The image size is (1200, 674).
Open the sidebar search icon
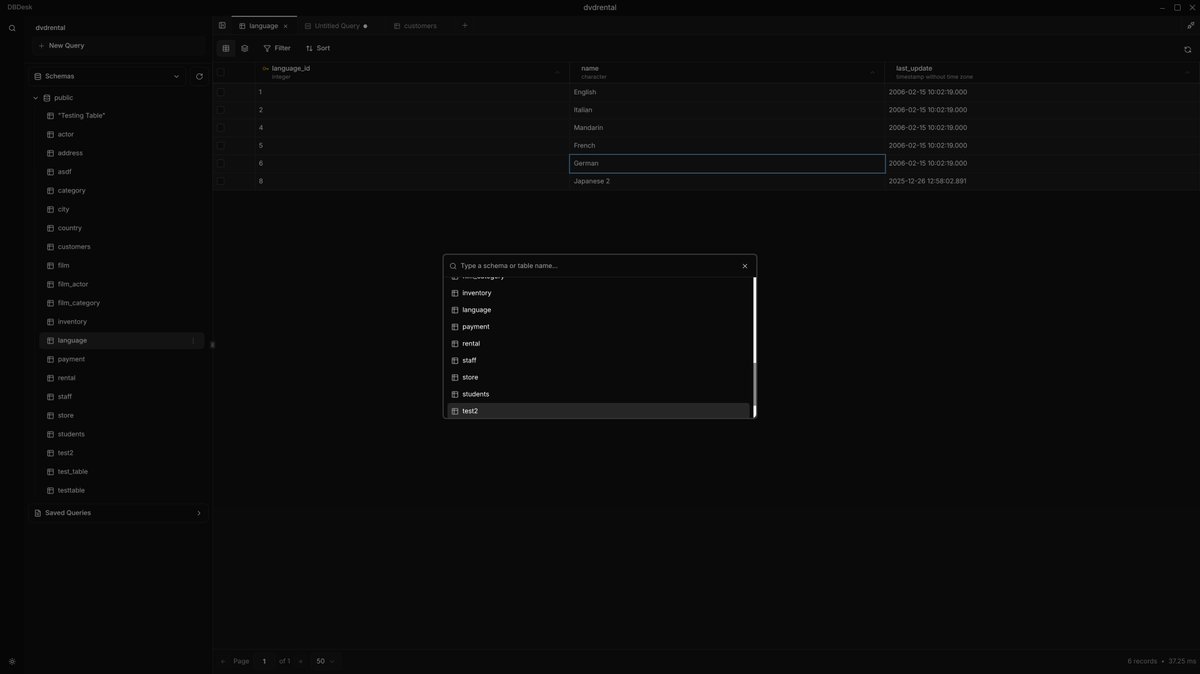tap(12, 28)
